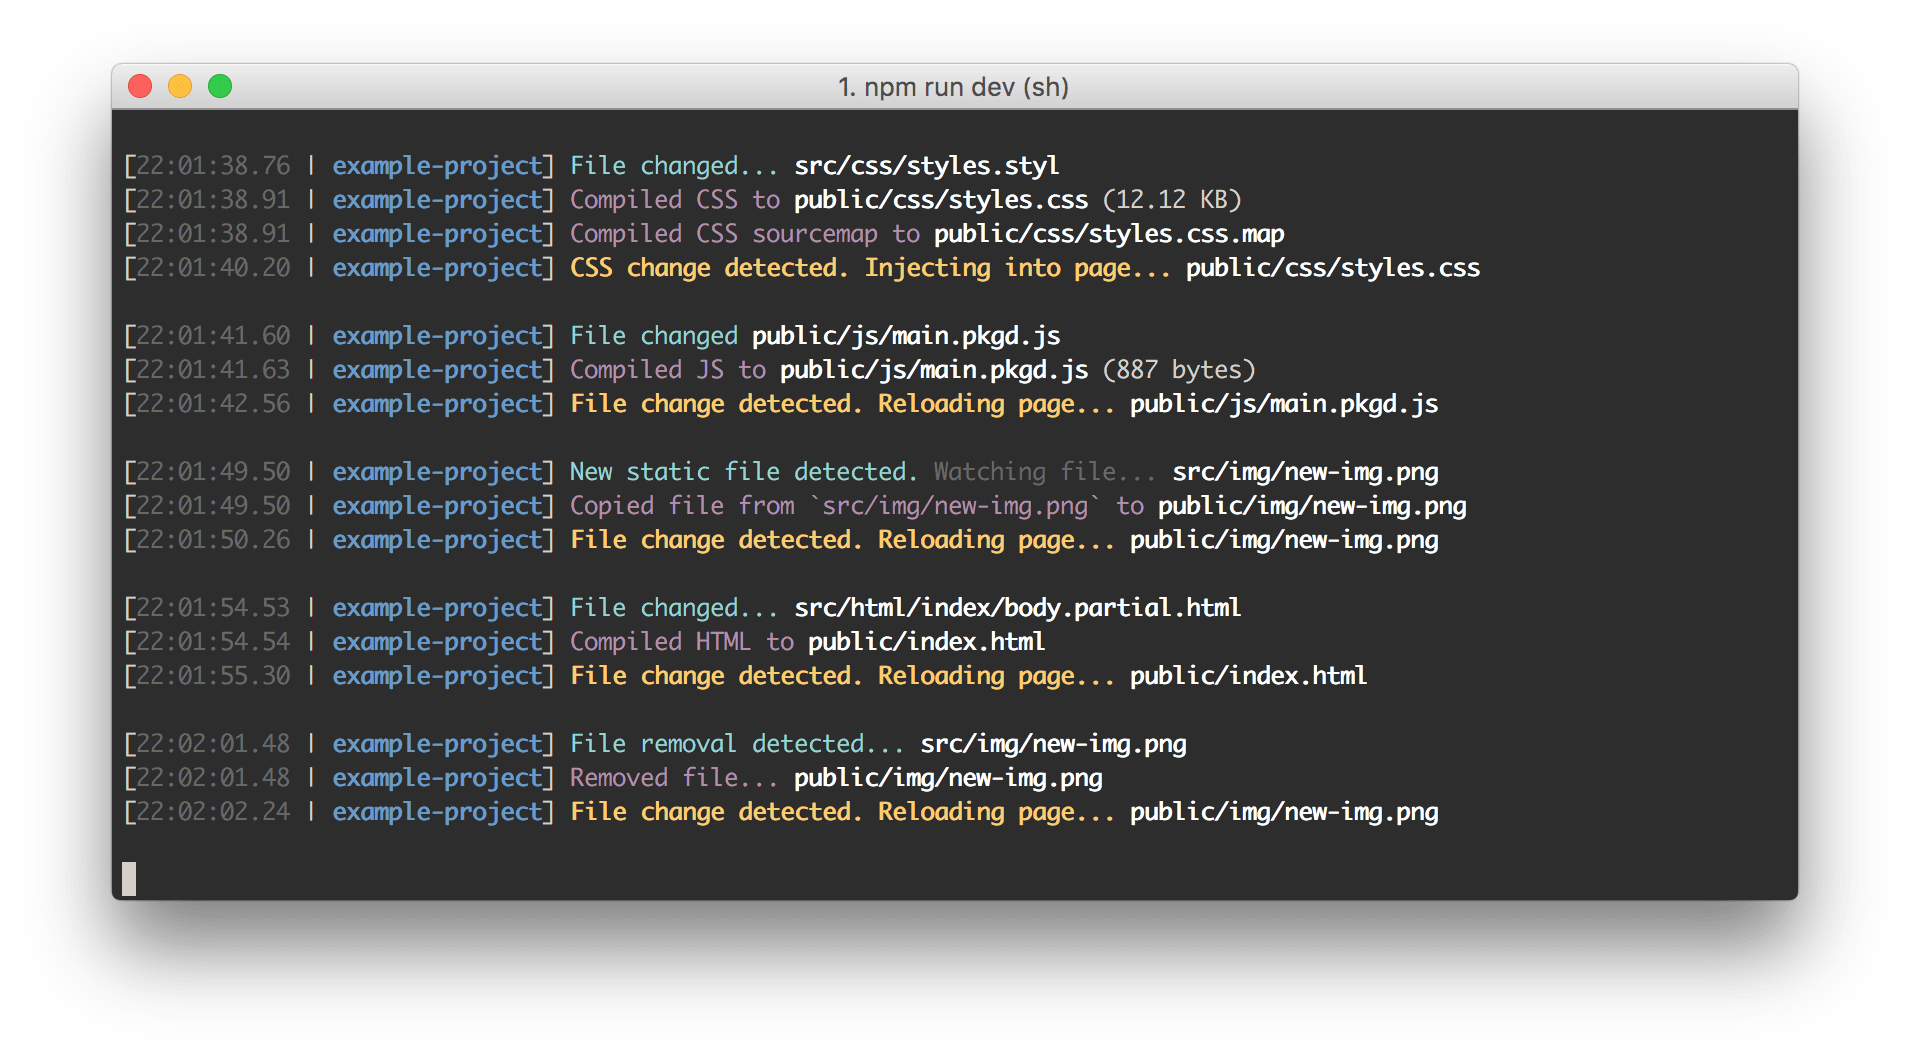The width and height of the screenshot is (1910, 1060).
Task: Click 'Removed file...' text
Action: coord(673,778)
